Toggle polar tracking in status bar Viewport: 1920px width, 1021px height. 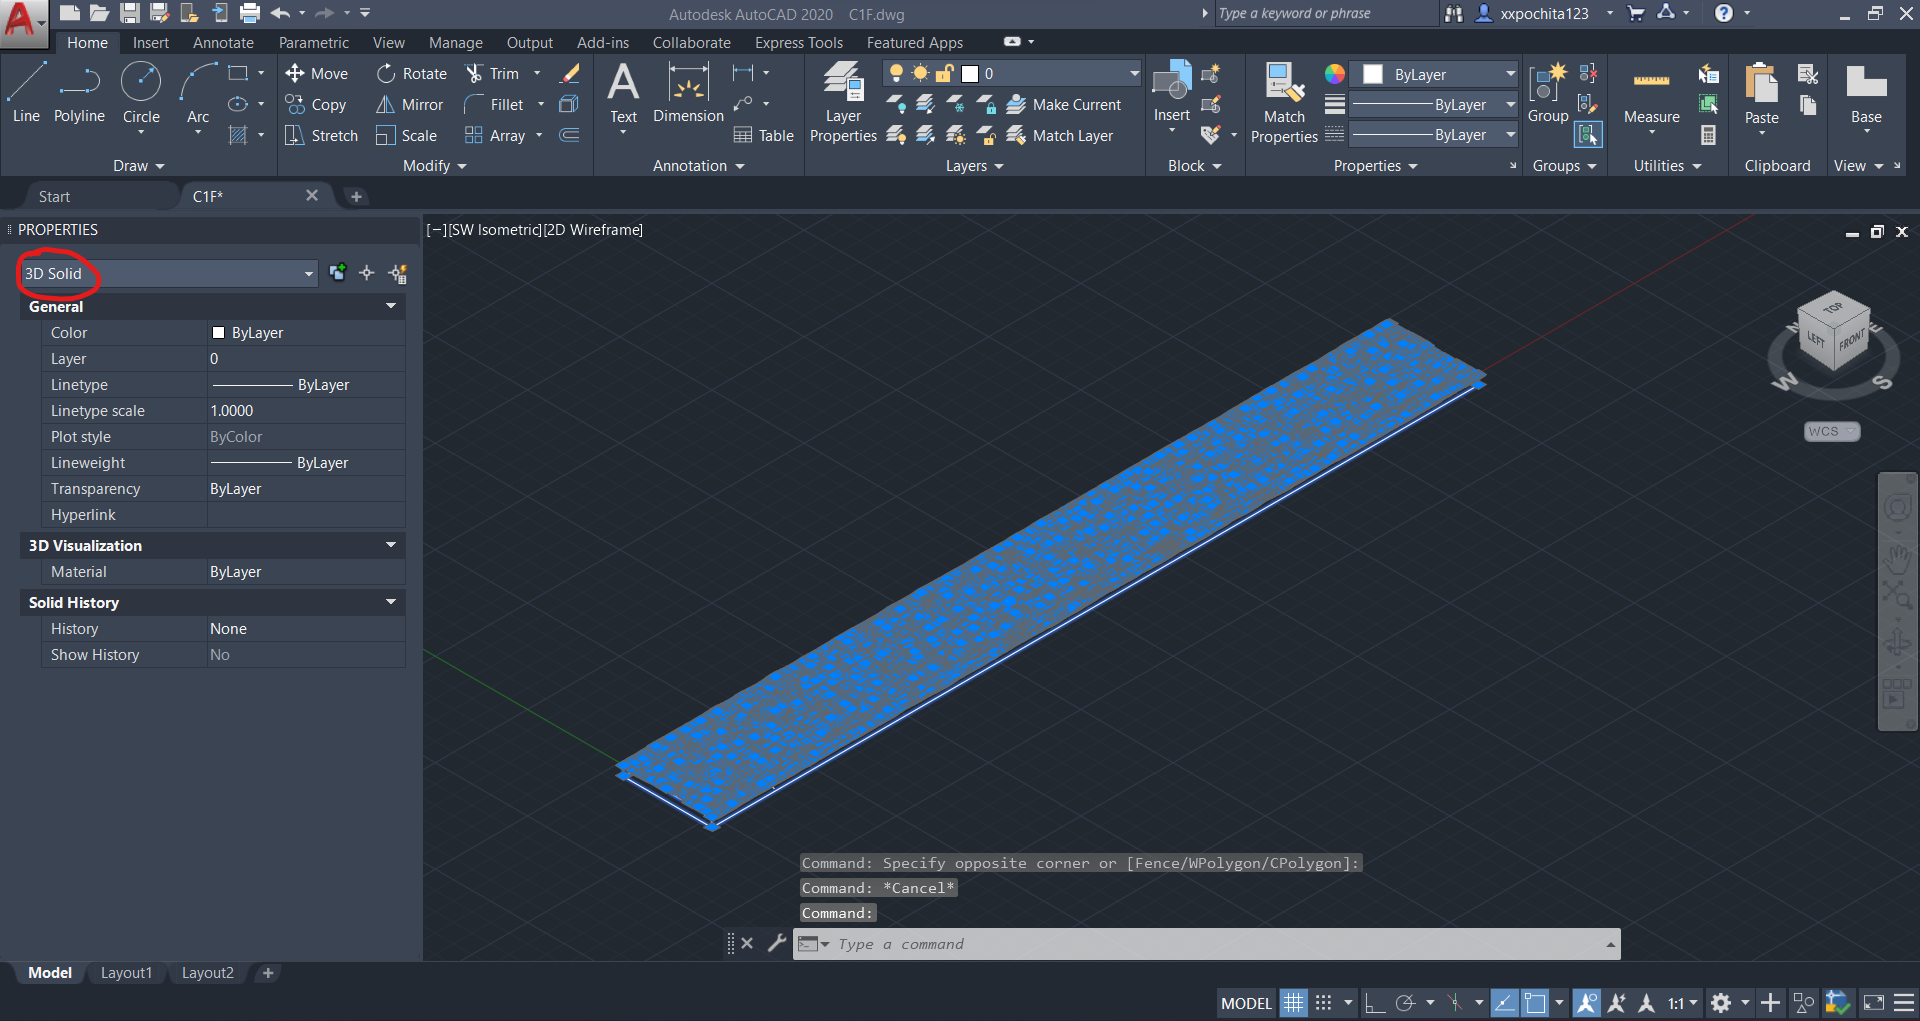(1405, 1002)
